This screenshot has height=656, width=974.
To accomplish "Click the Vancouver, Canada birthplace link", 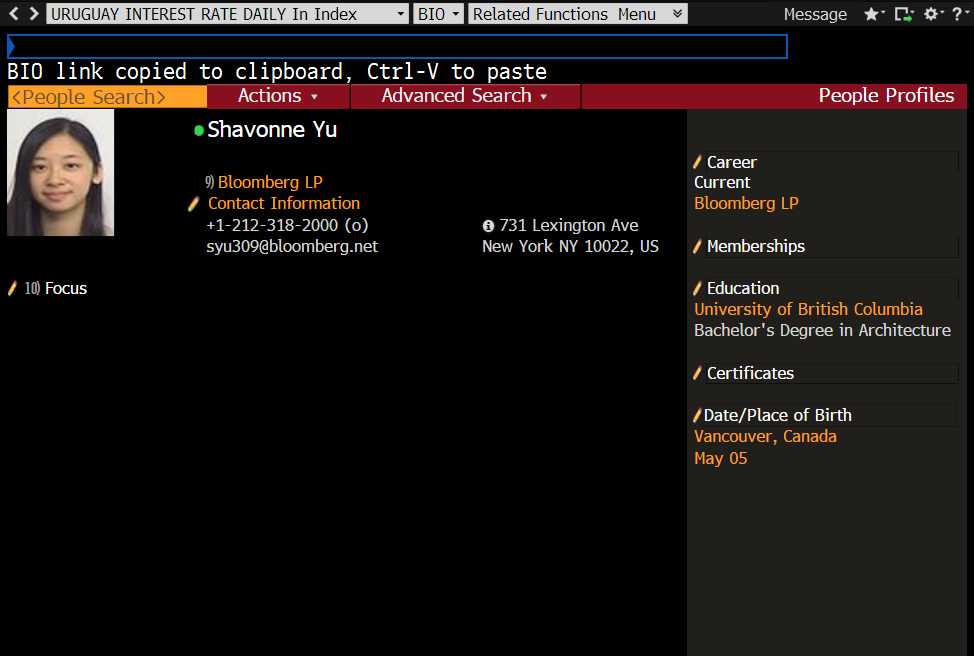I will click(765, 437).
